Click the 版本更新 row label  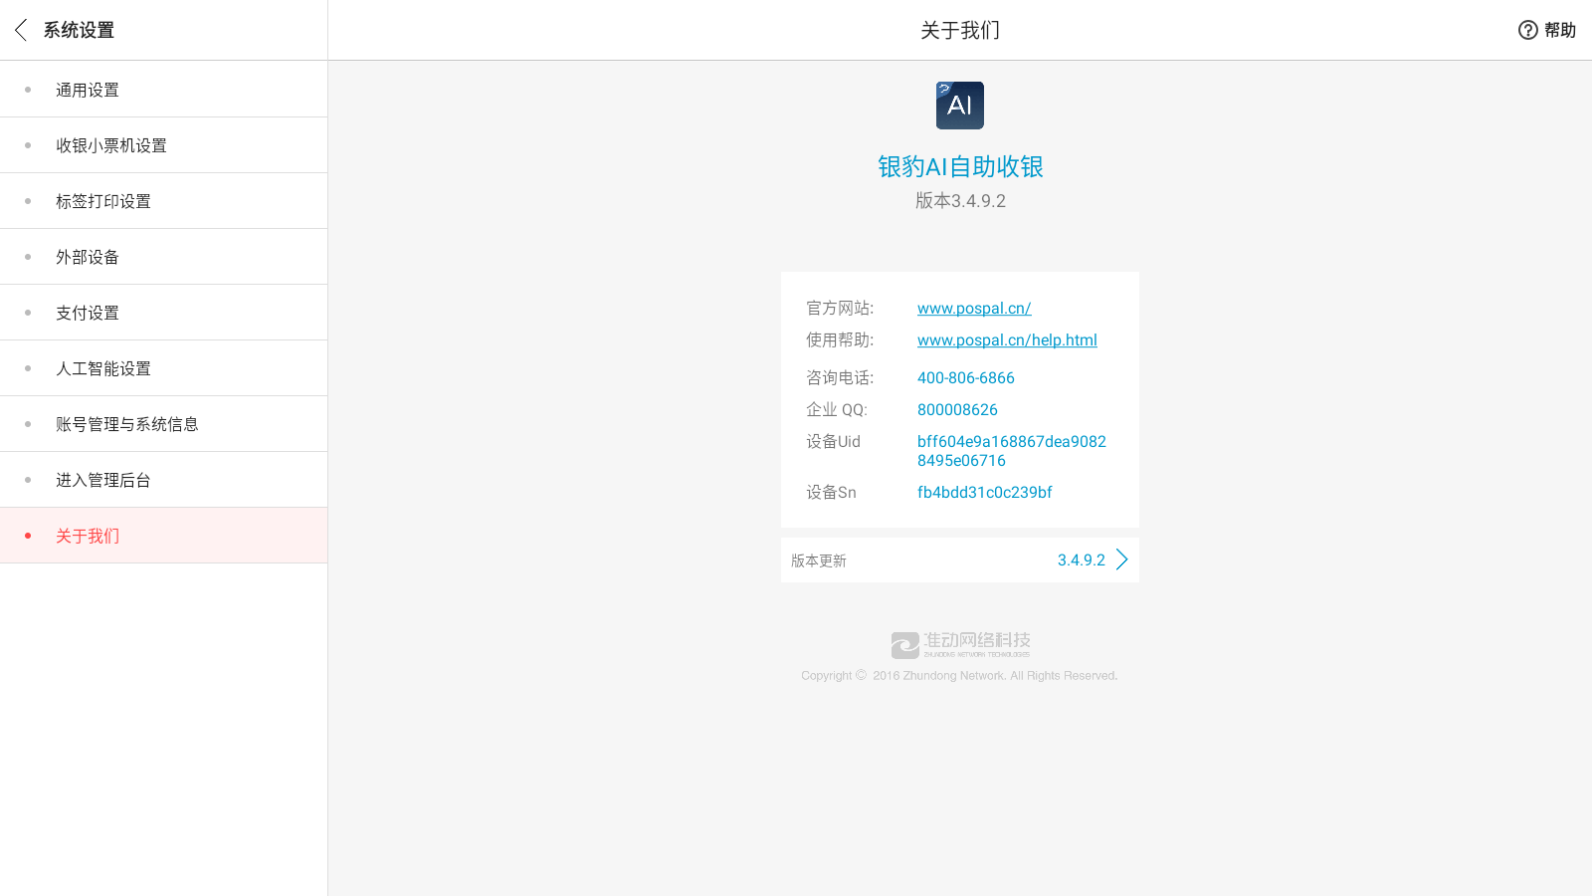click(x=819, y=561)
